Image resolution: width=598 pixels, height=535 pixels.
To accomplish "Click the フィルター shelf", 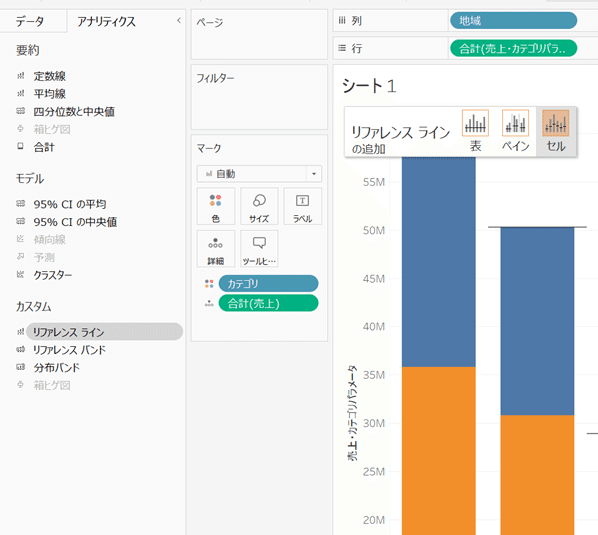I will (259, 97).
